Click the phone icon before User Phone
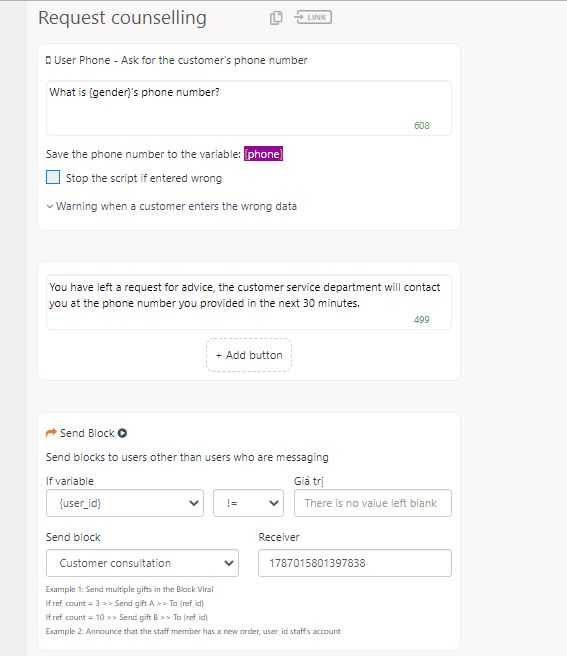This screenshot has height=656, width=567. pyautogui.click(x=48, y=60)
